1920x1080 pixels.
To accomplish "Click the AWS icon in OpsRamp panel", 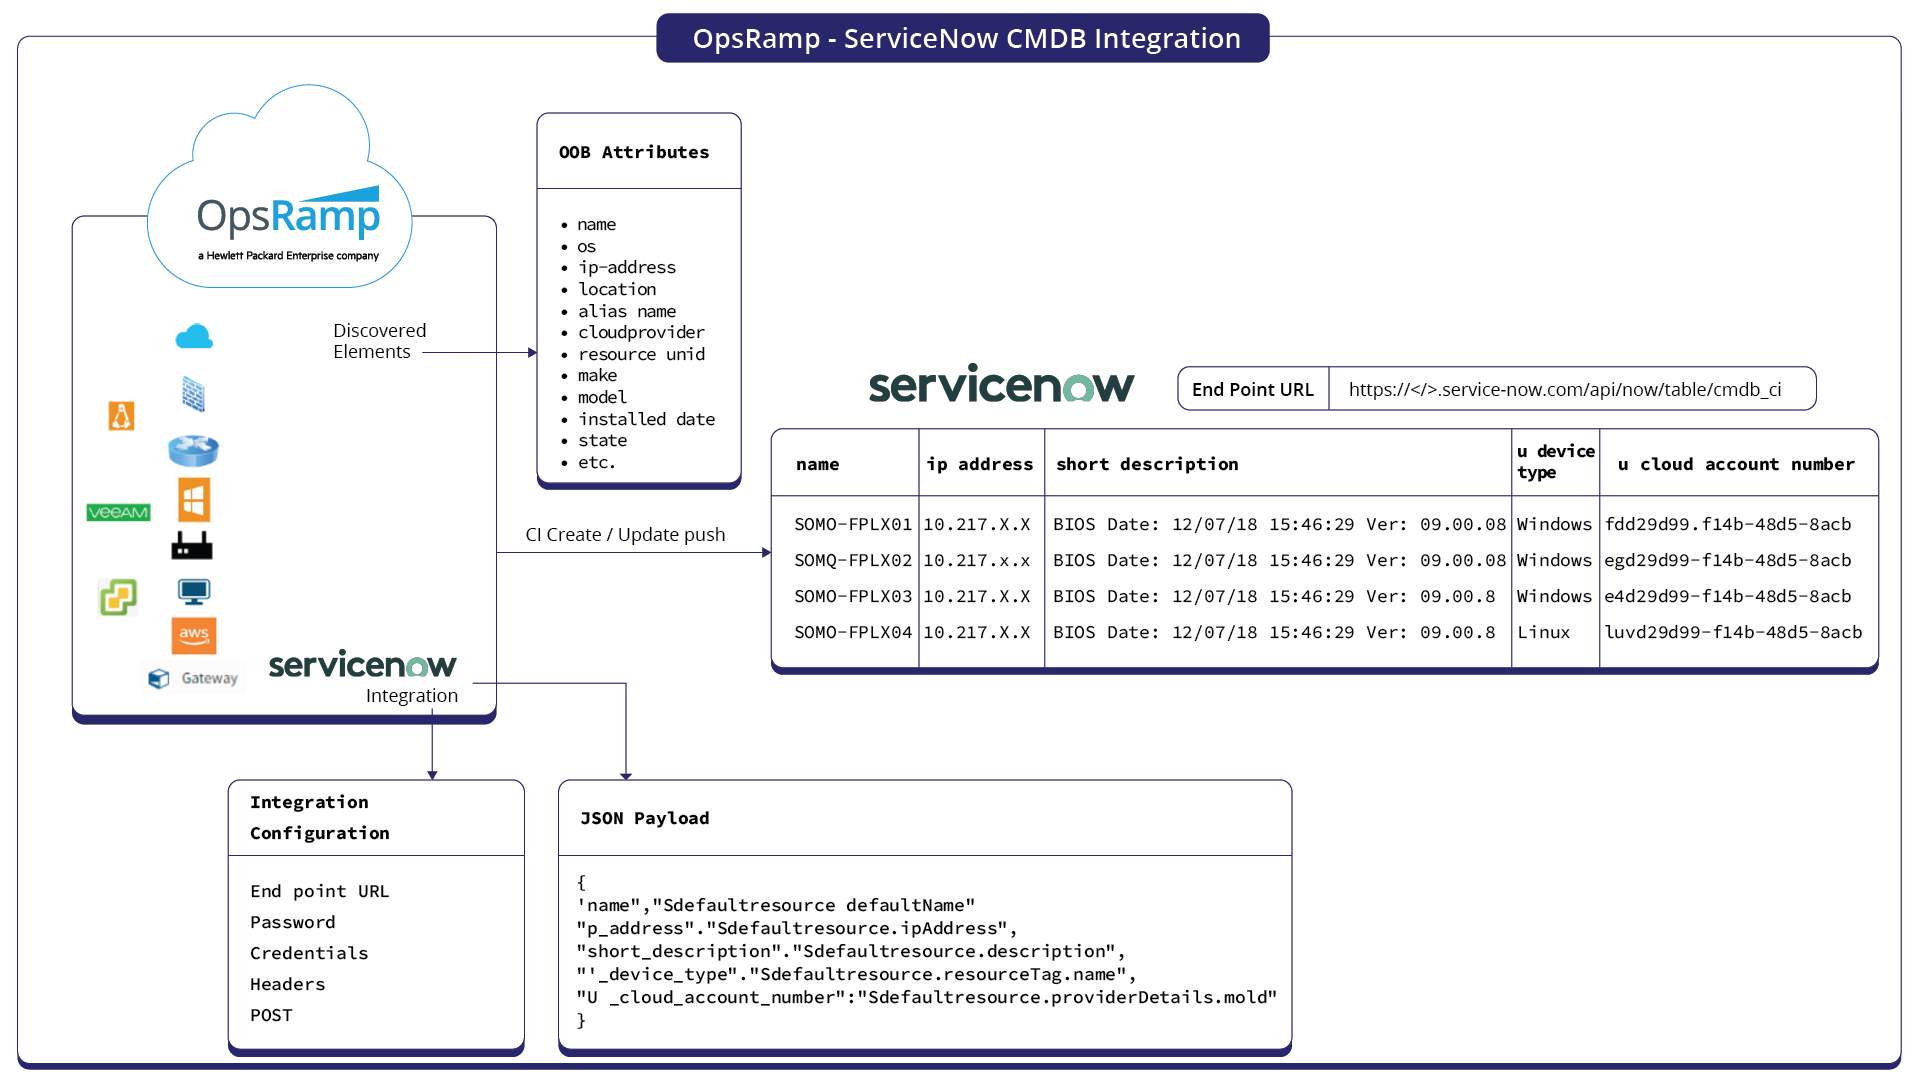I will (x=193, y=636).
